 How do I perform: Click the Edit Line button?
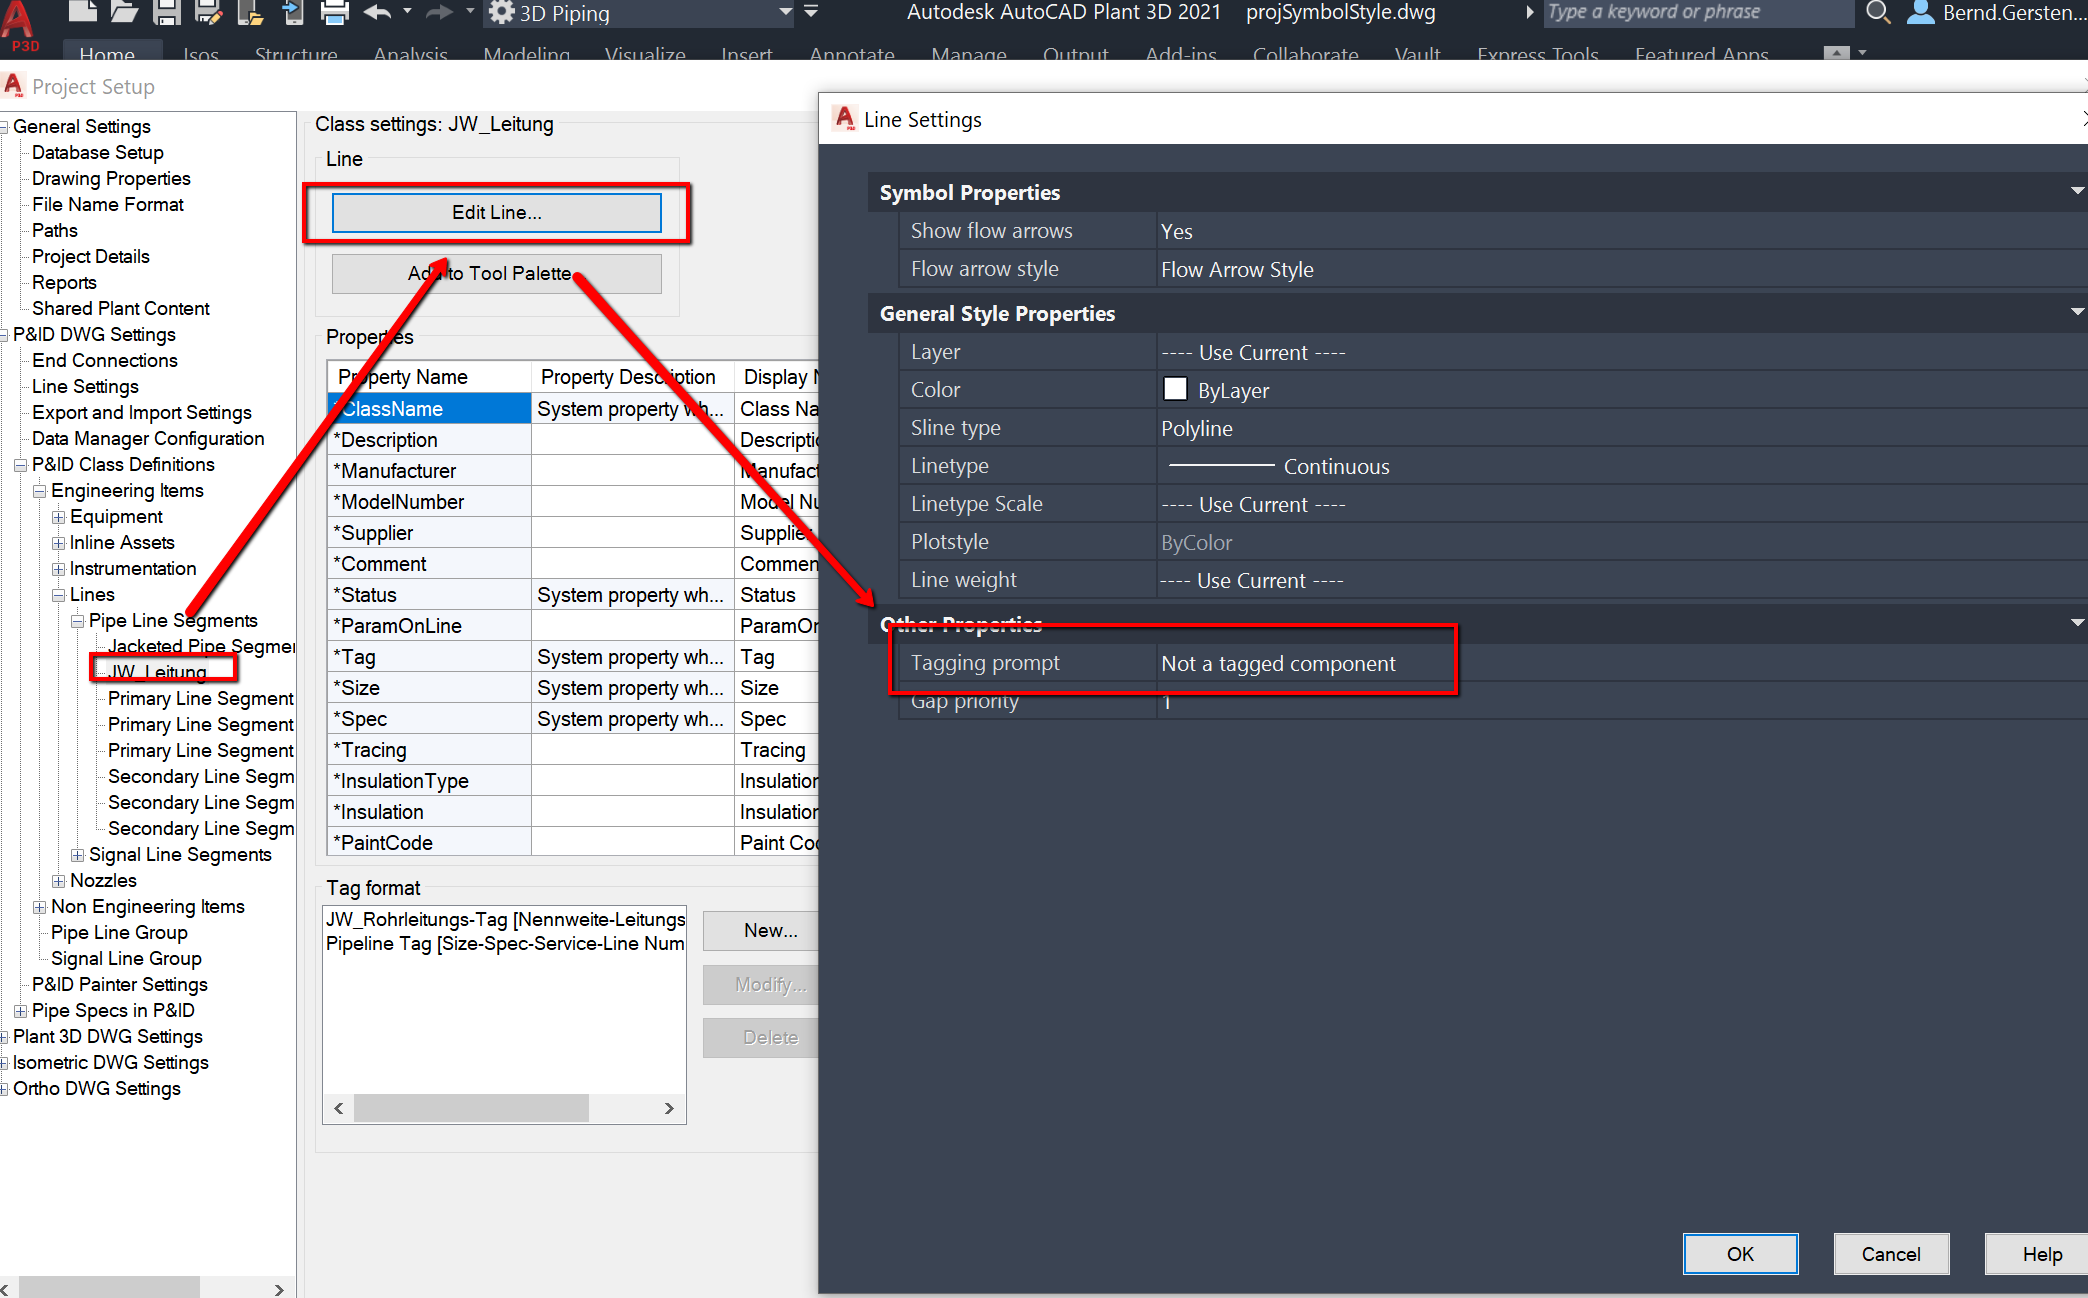pos(496,212)
